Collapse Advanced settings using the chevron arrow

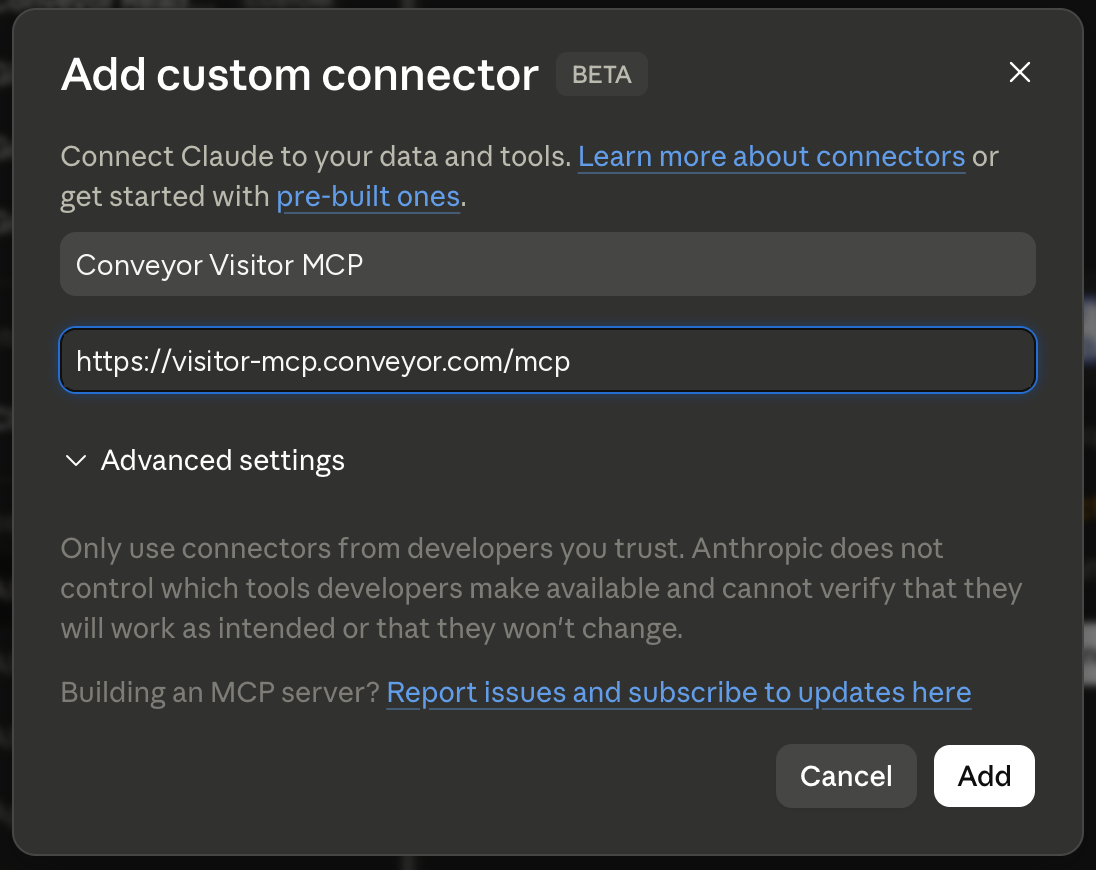[75, 461]
